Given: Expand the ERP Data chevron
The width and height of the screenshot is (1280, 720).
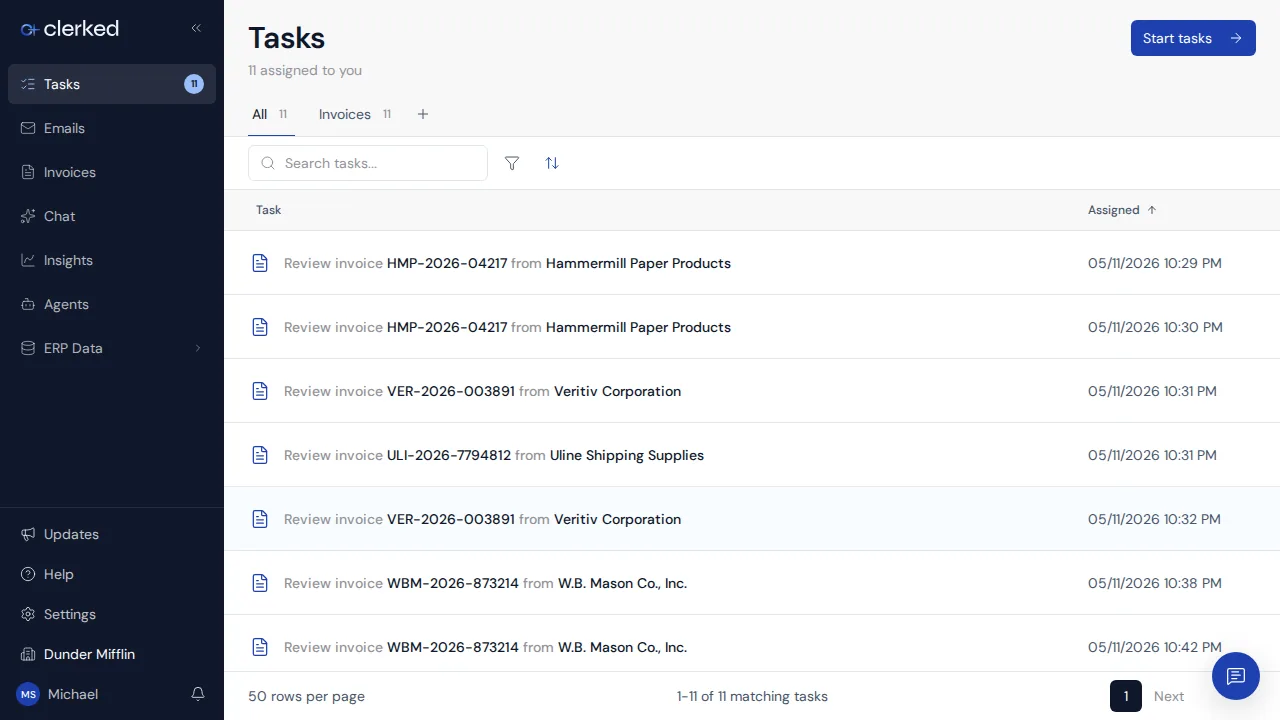Looking at the screenshot, I should (197, 348).
